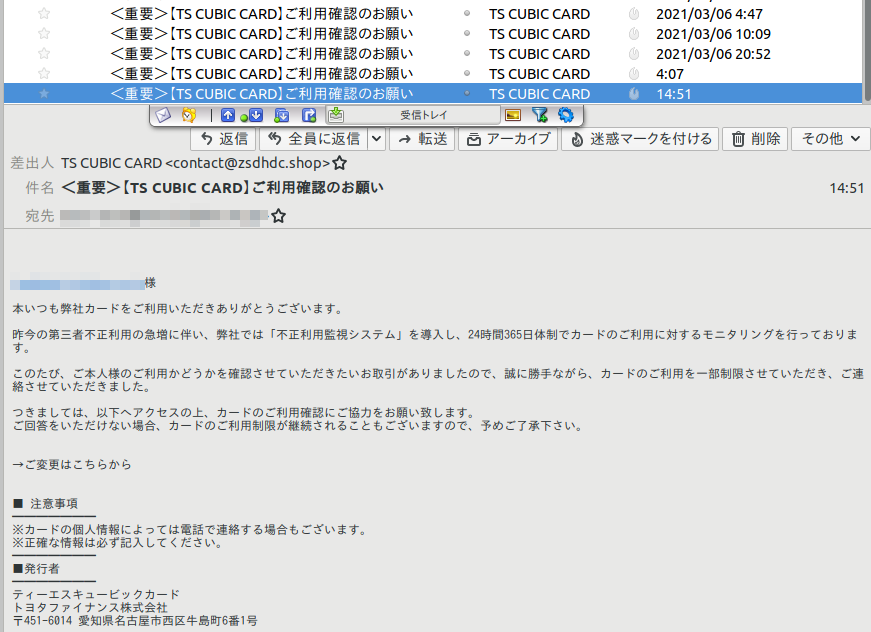Click the 転送 forward button
Viewport: 871px width, 632px height.
tap(422, 139)
